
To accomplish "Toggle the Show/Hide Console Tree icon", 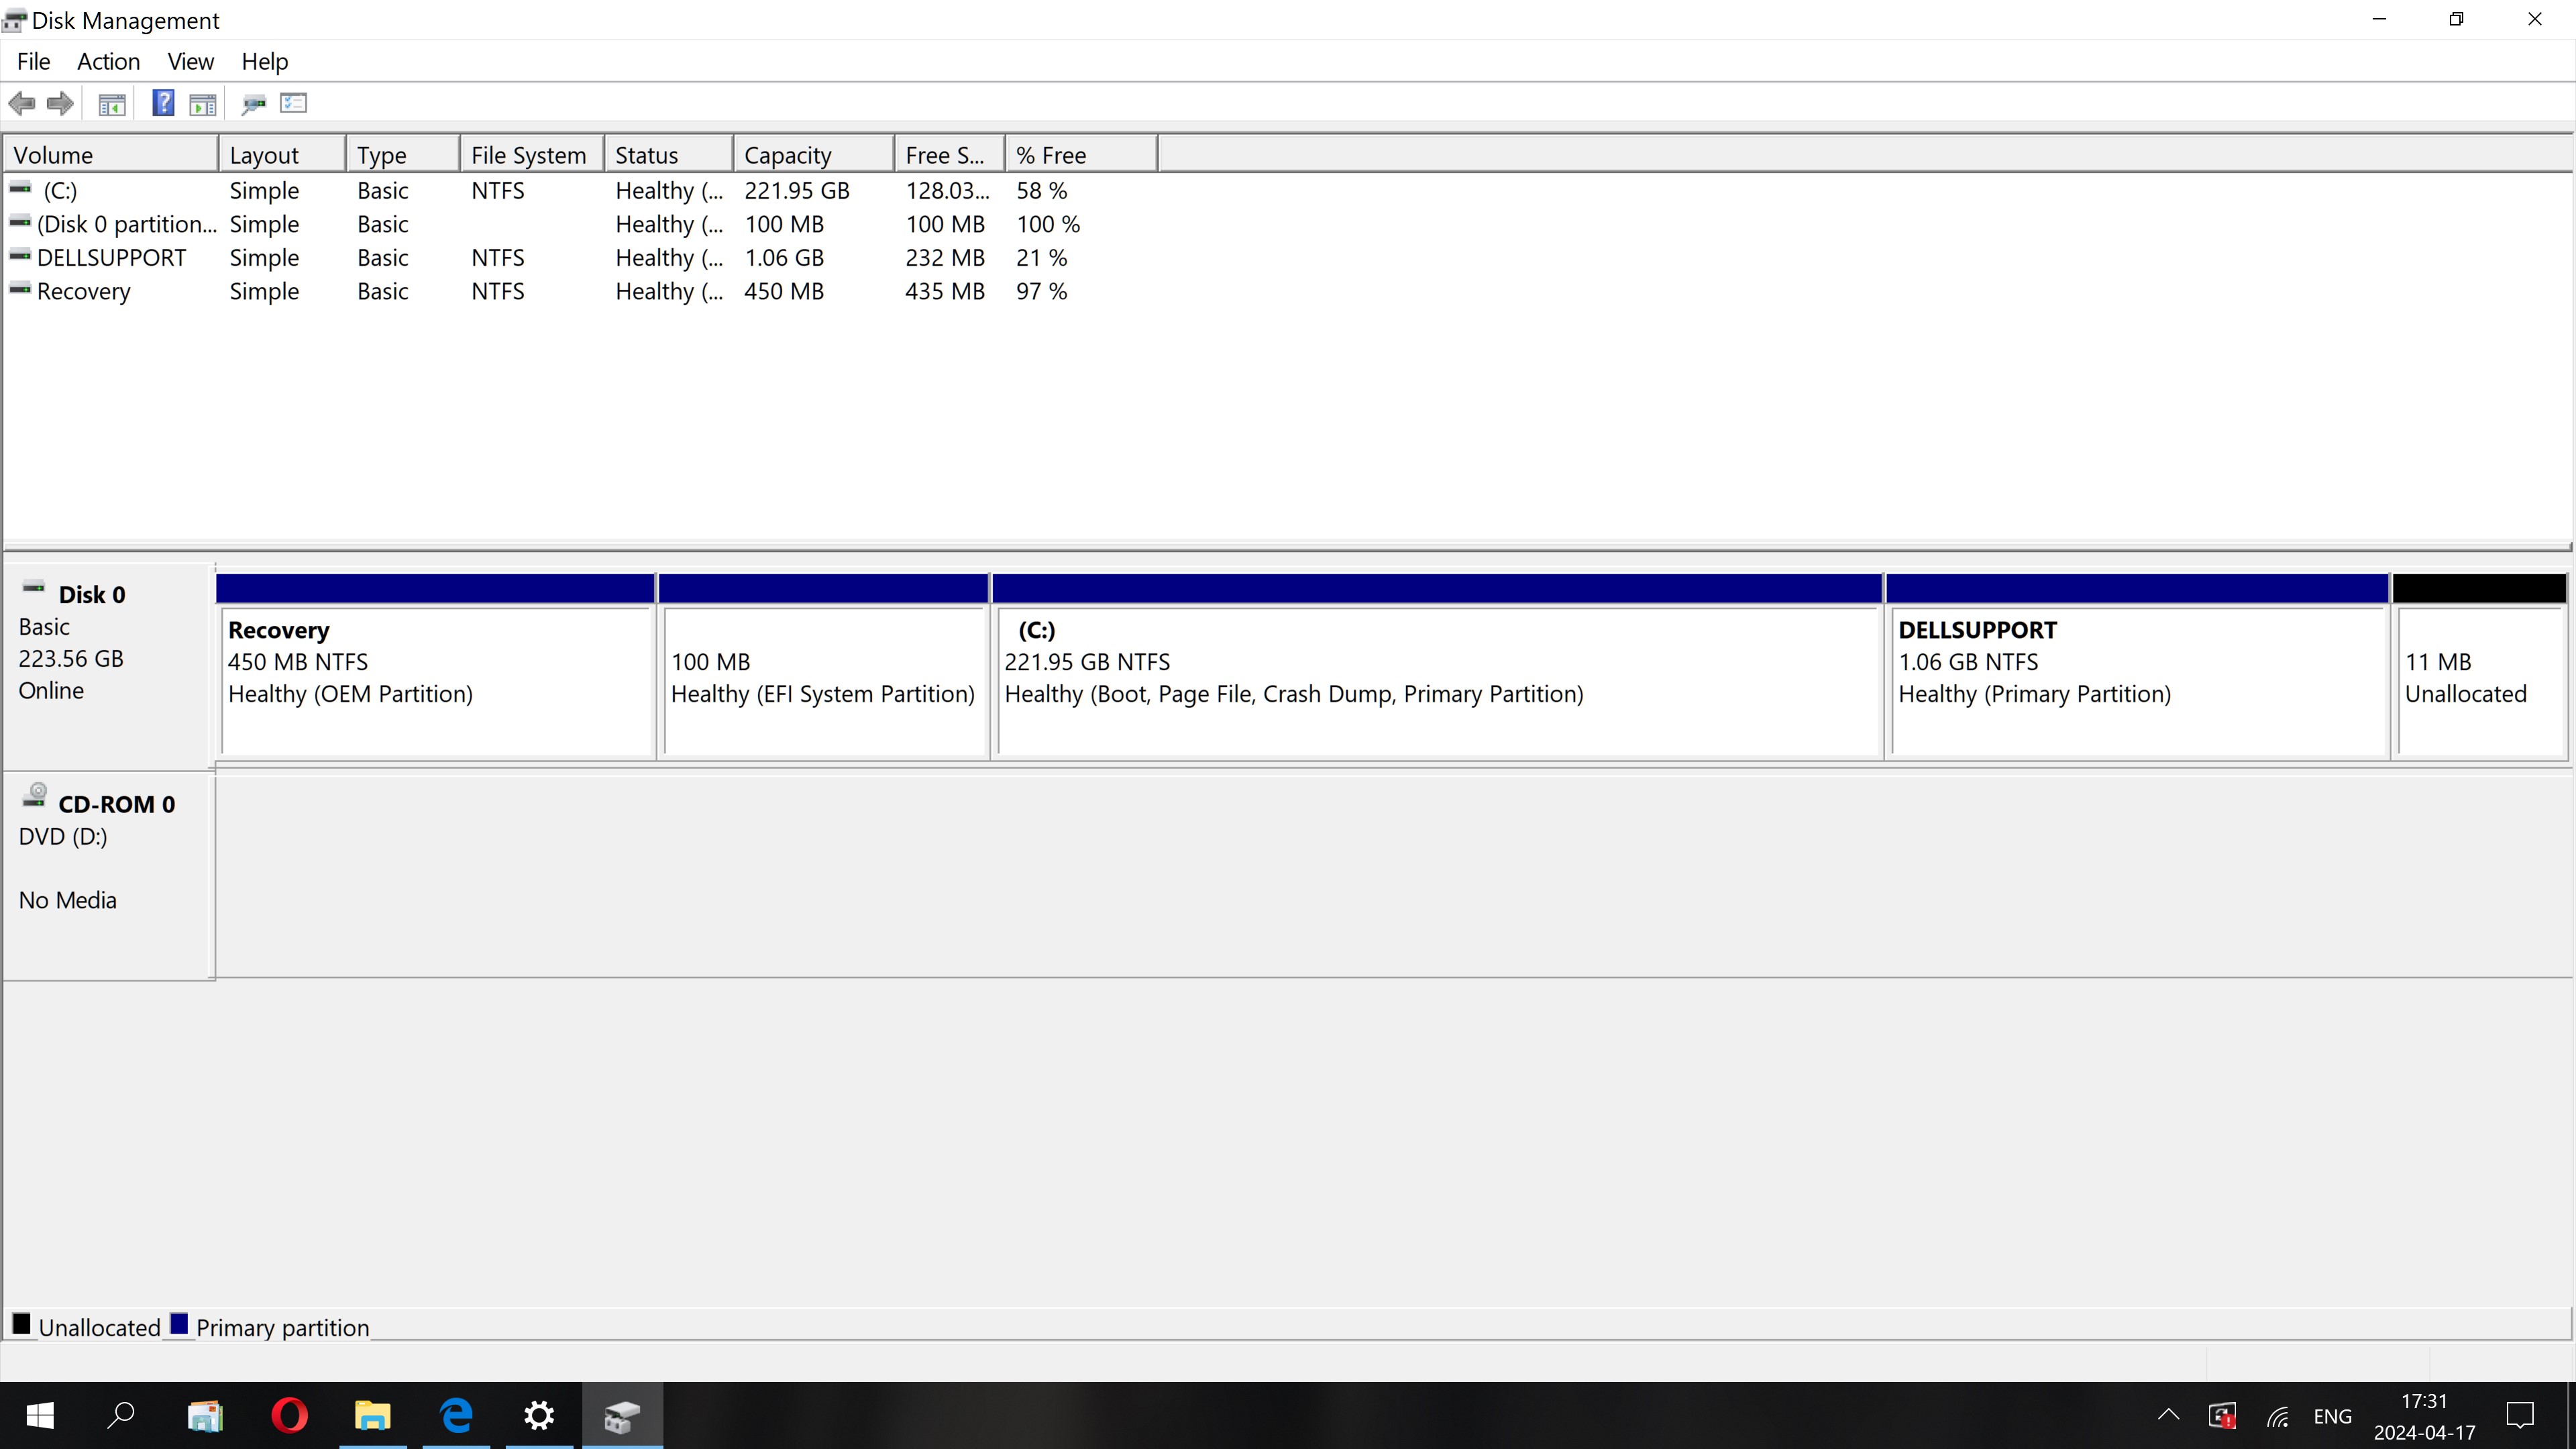I will [x=112, y=103].
